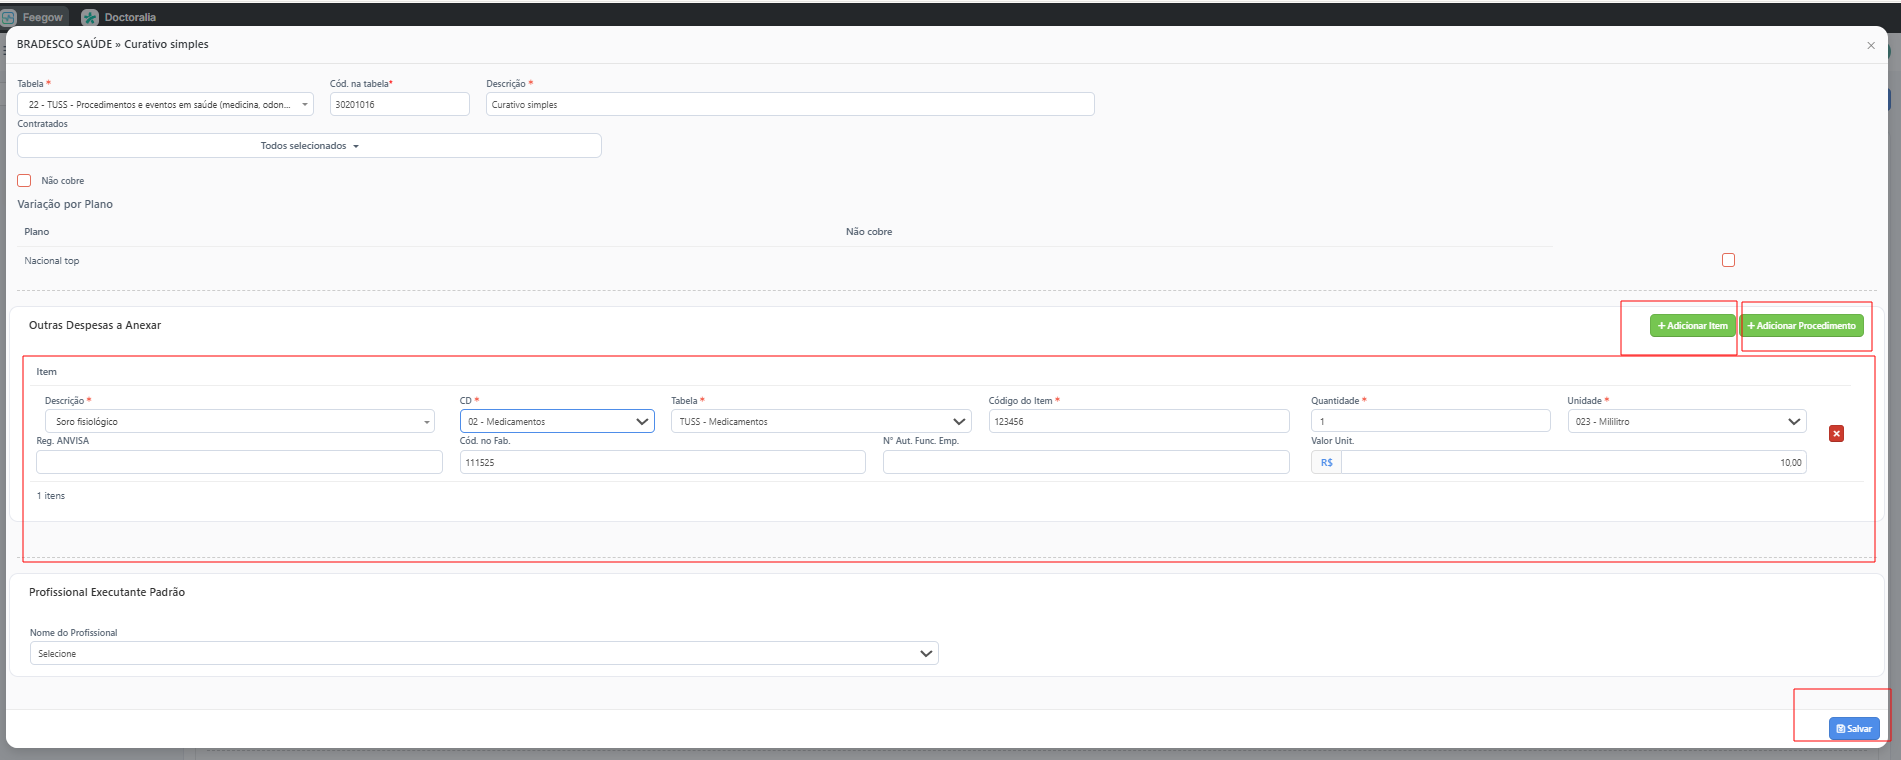Save with the Salvar button
This screenshot has width=1901, height=760.
click(1854, 729)
